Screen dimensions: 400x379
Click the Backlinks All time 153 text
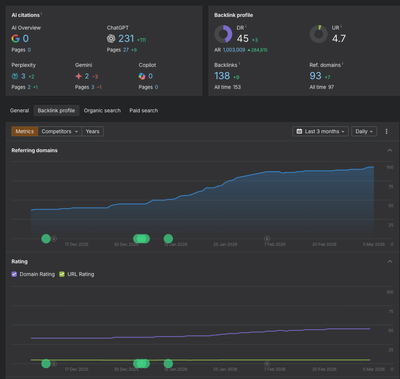click(x=227, y=87)
